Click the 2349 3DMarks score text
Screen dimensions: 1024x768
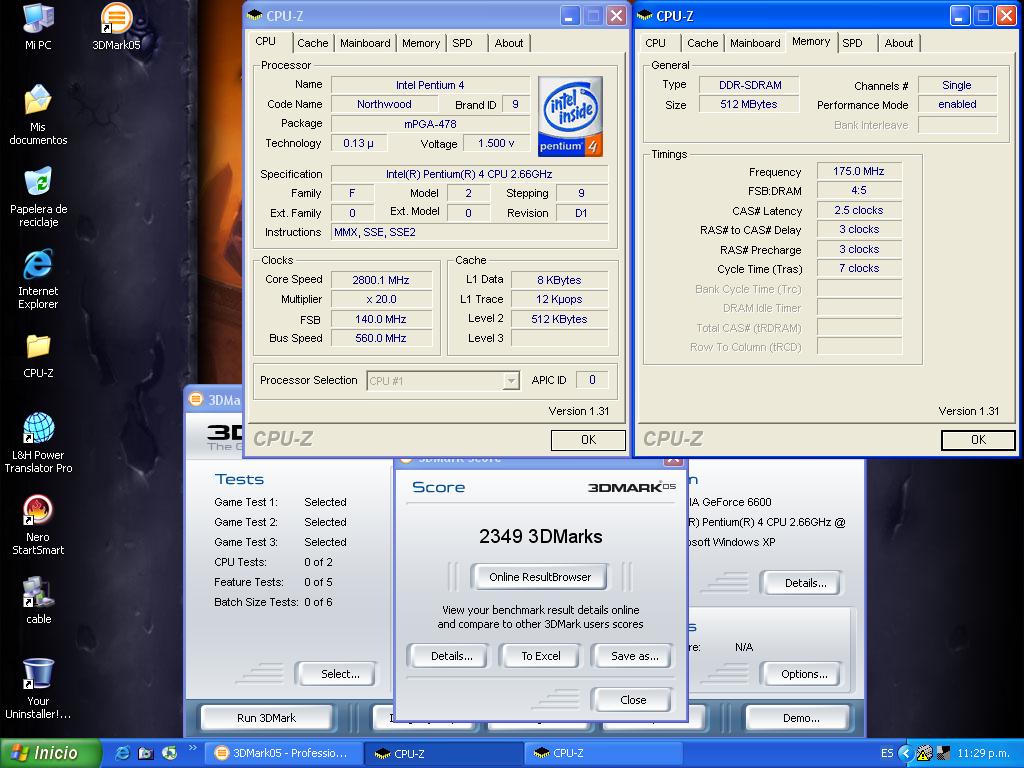541,536
